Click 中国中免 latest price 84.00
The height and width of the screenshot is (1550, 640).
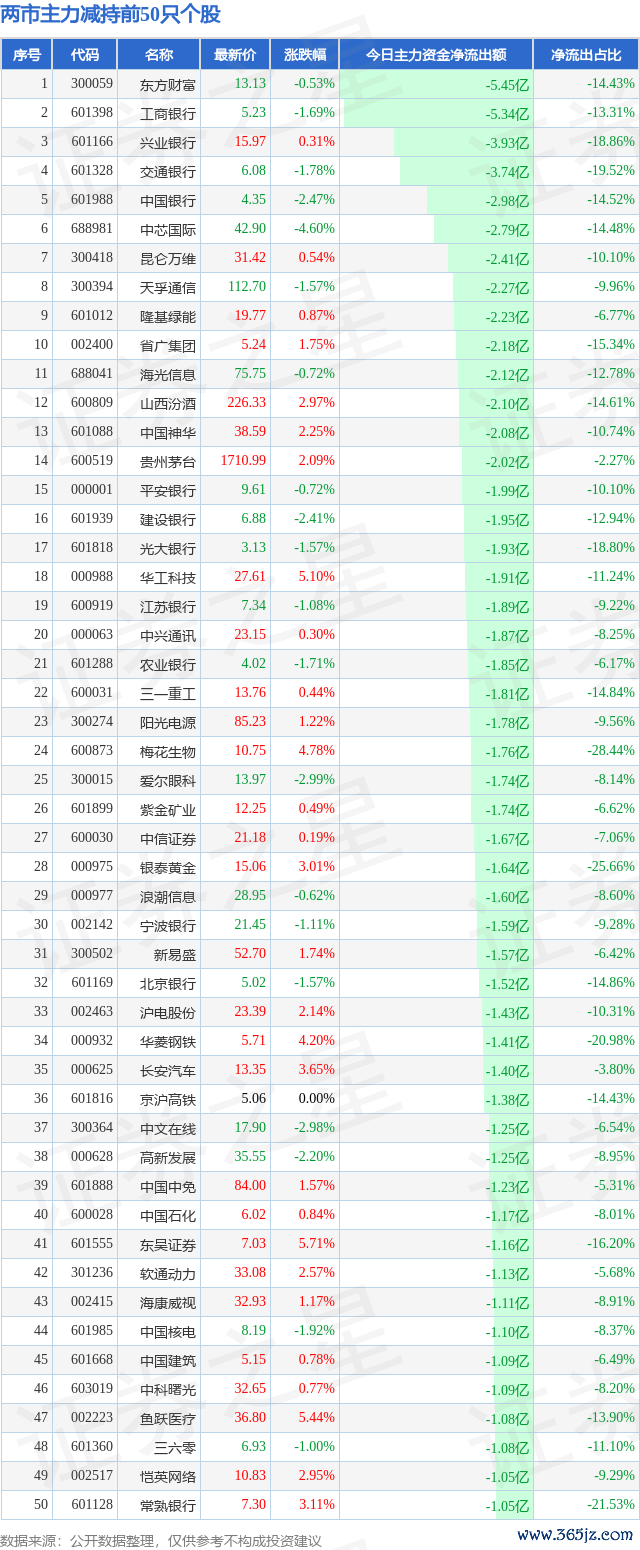pyautogui.click(x=250, y=1186)
